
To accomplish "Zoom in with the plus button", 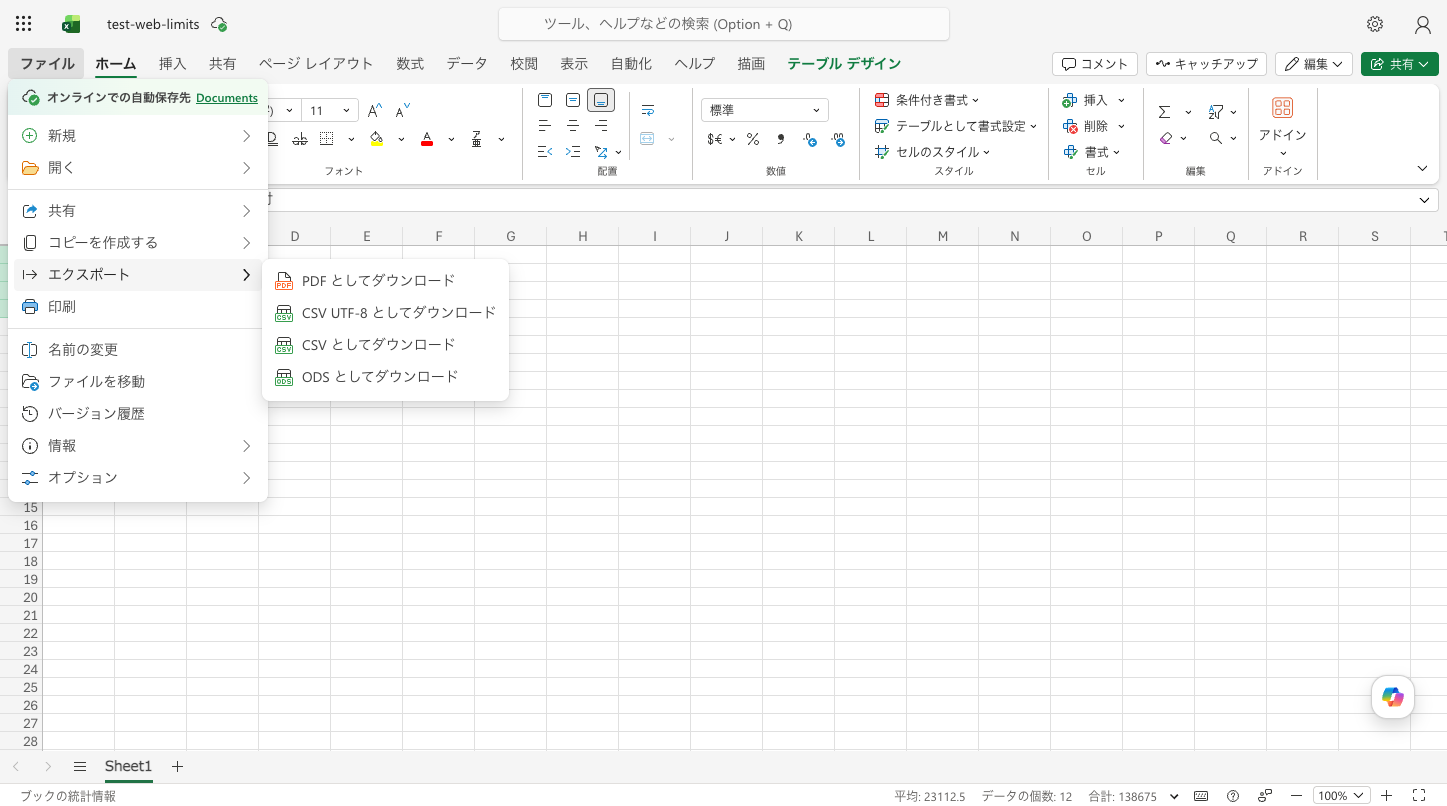I will (1386, 796).
